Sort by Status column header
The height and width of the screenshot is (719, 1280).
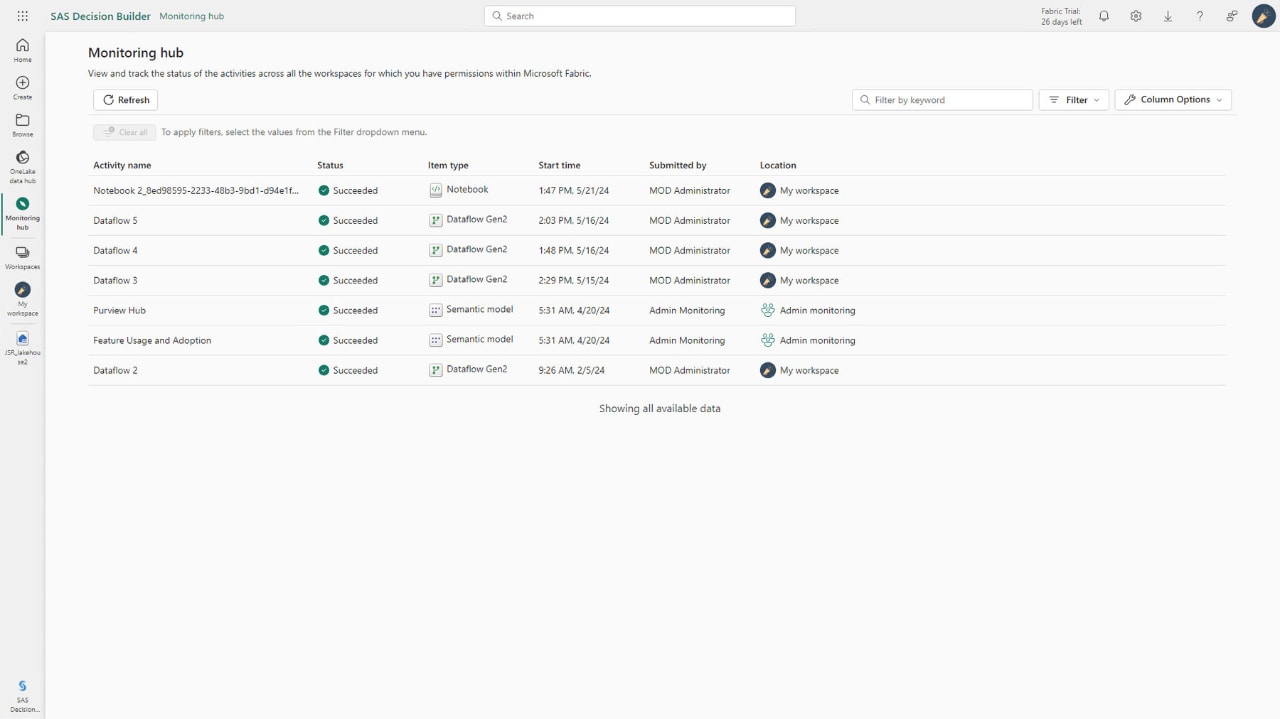point(330,165)
